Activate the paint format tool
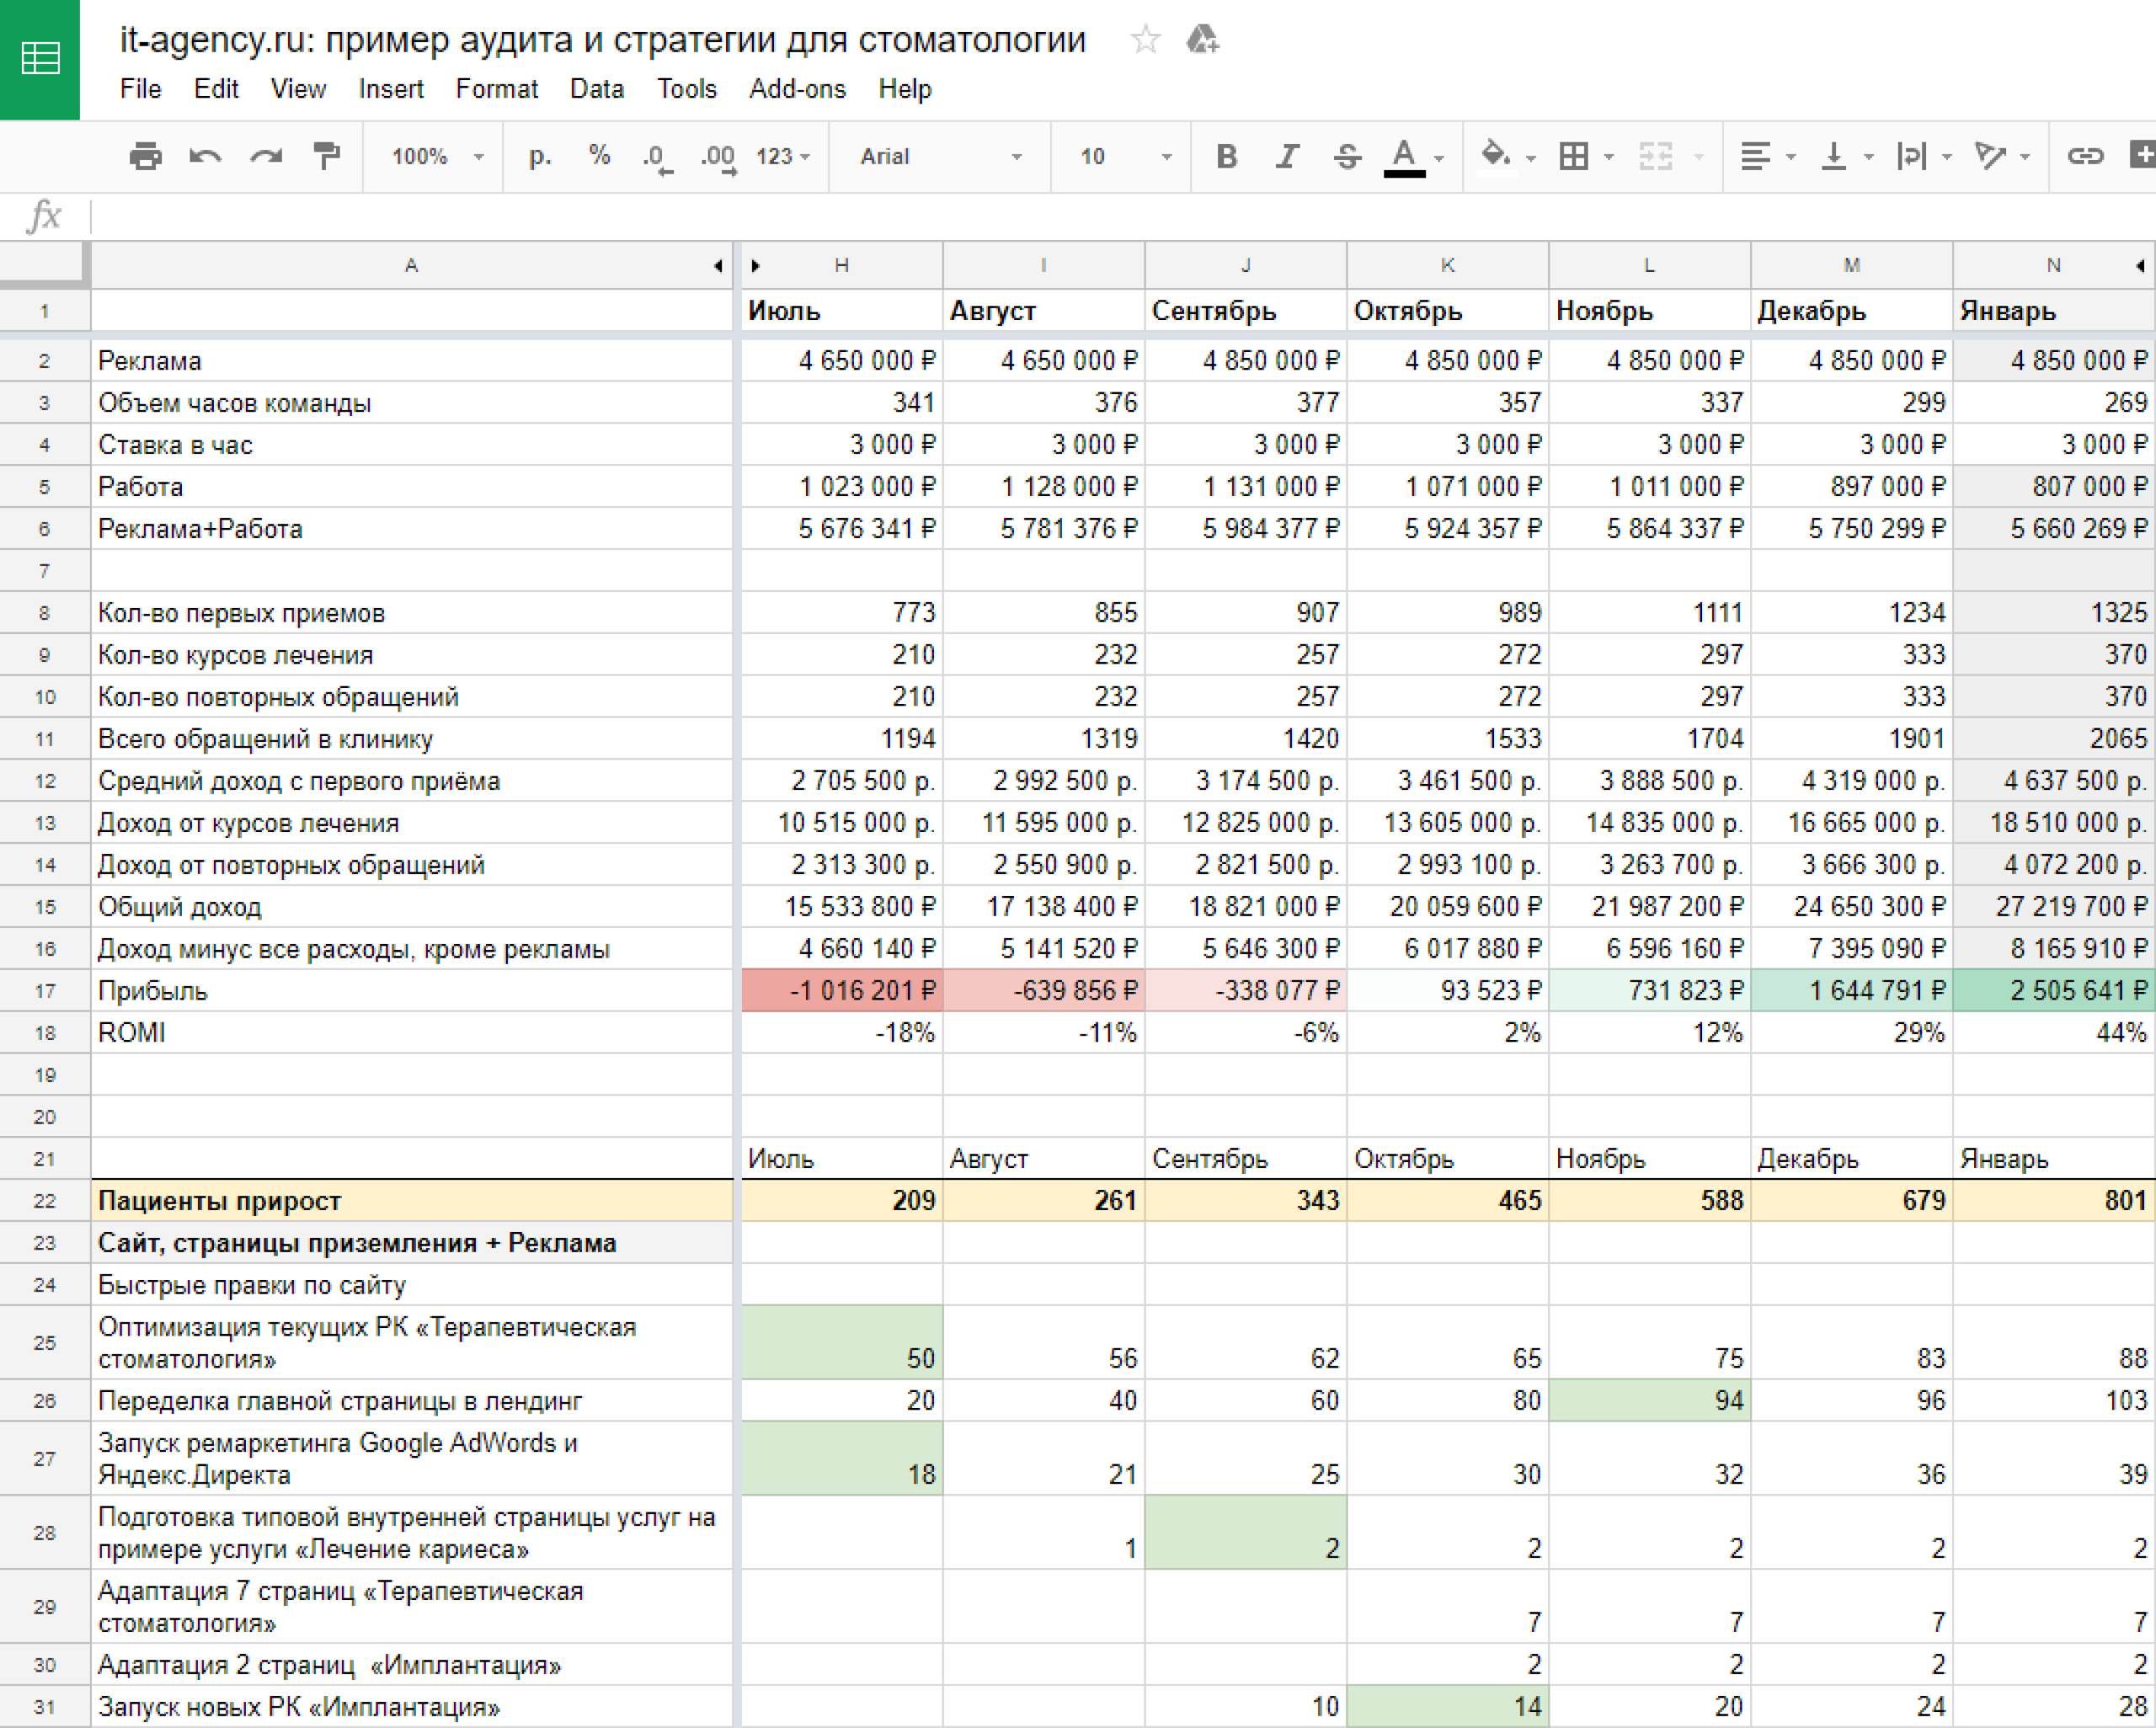2156x1728 pixels. (x=326, y=156)
